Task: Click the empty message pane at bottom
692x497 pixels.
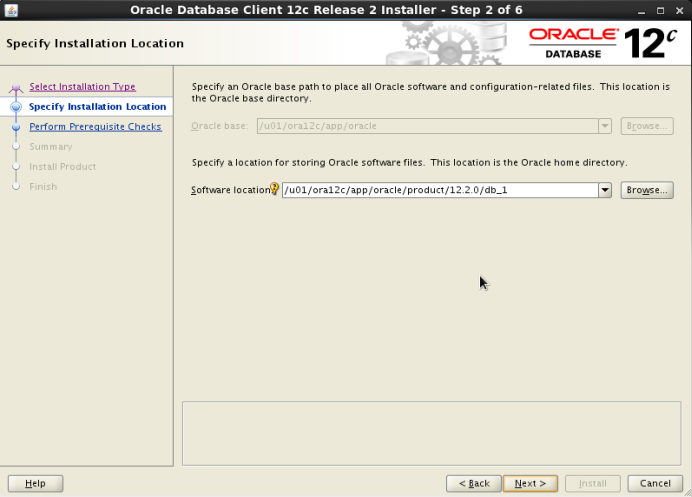Action: click(432, 433)
